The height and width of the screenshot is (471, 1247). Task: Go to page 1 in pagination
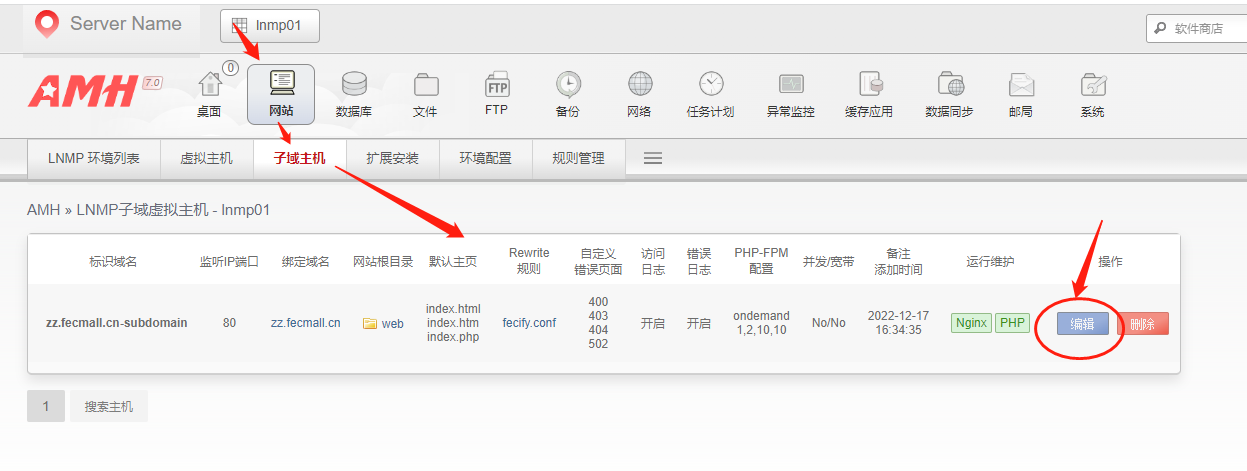pyautogui.click(x=46, y=406)
